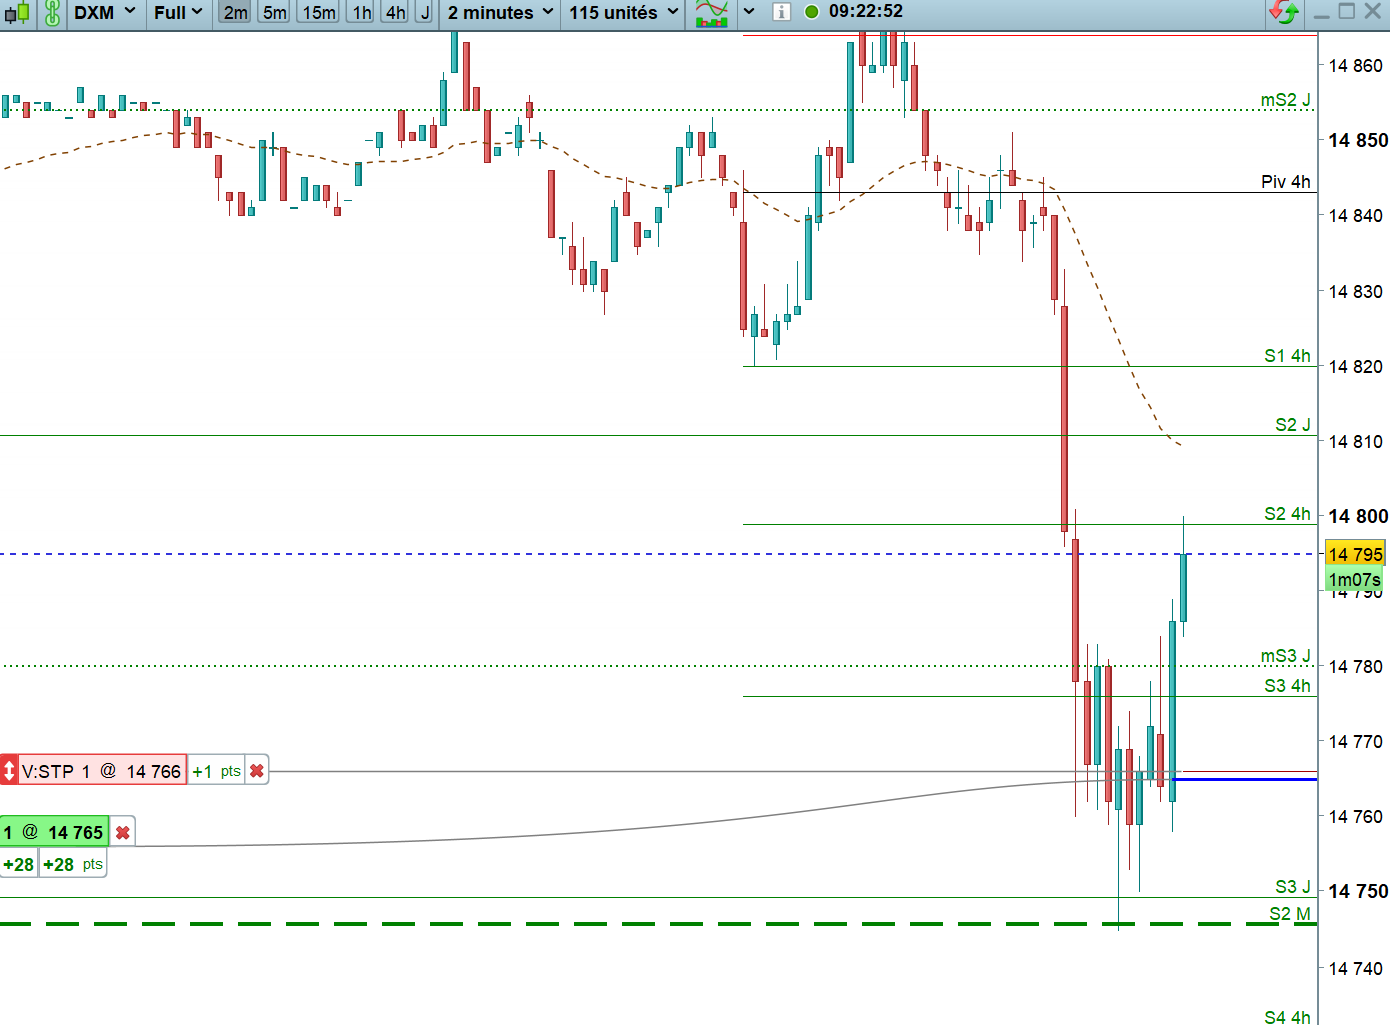Click the 'mS3 J' level label
Image resolution: width=1390 pixels, height=1025 pixels.
(1286, 656)
